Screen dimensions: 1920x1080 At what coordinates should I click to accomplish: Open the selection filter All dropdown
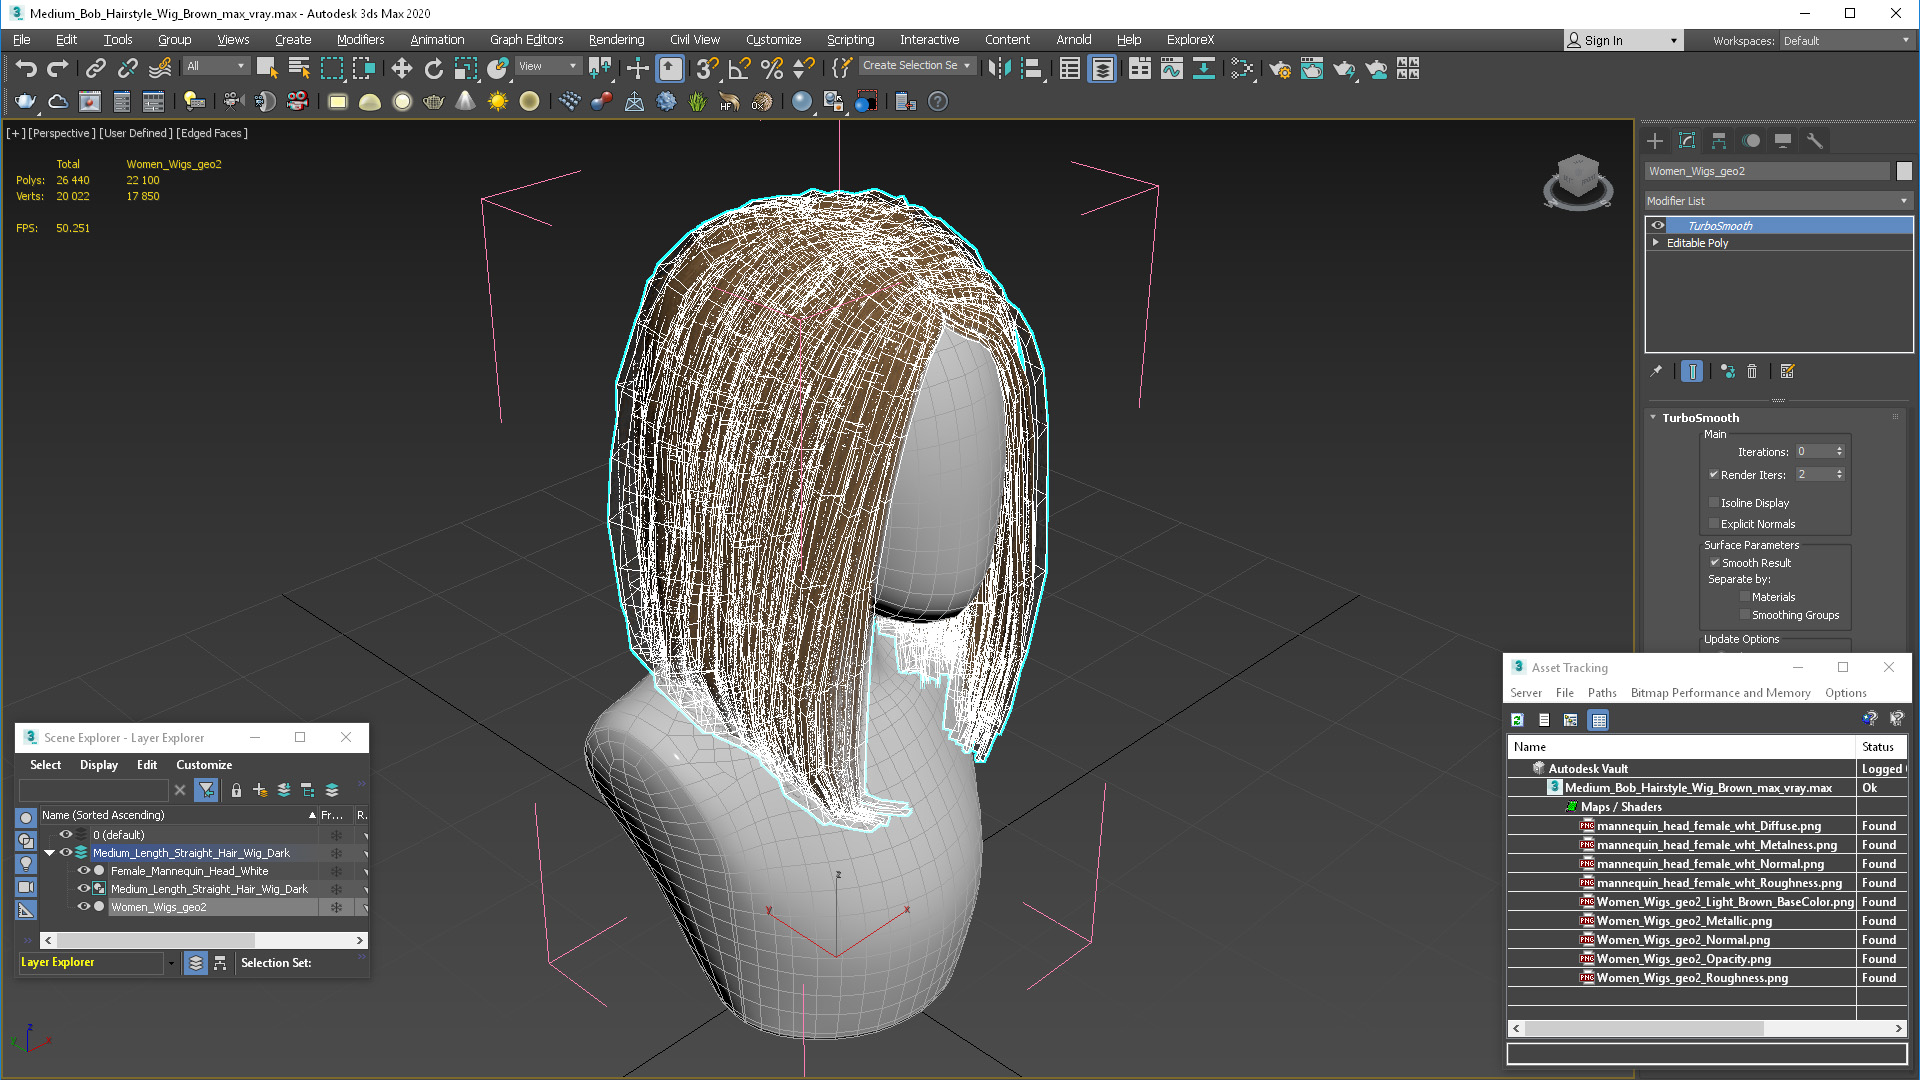tap(215, 66)
